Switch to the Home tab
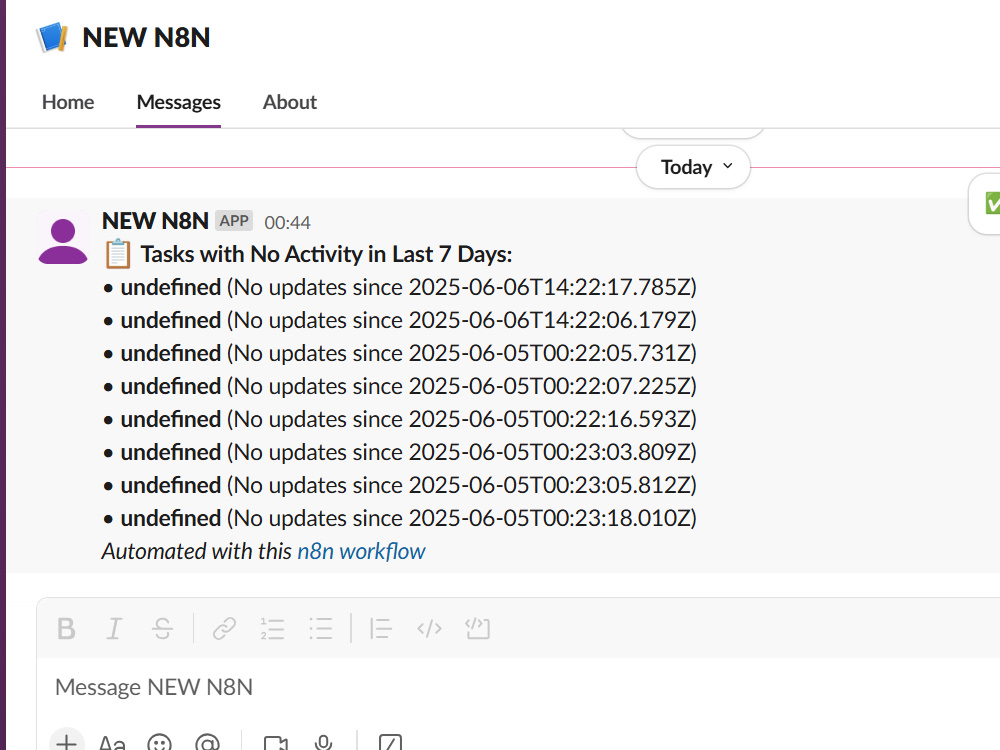This screenshot has width=1000, height=750. [68, 102]
